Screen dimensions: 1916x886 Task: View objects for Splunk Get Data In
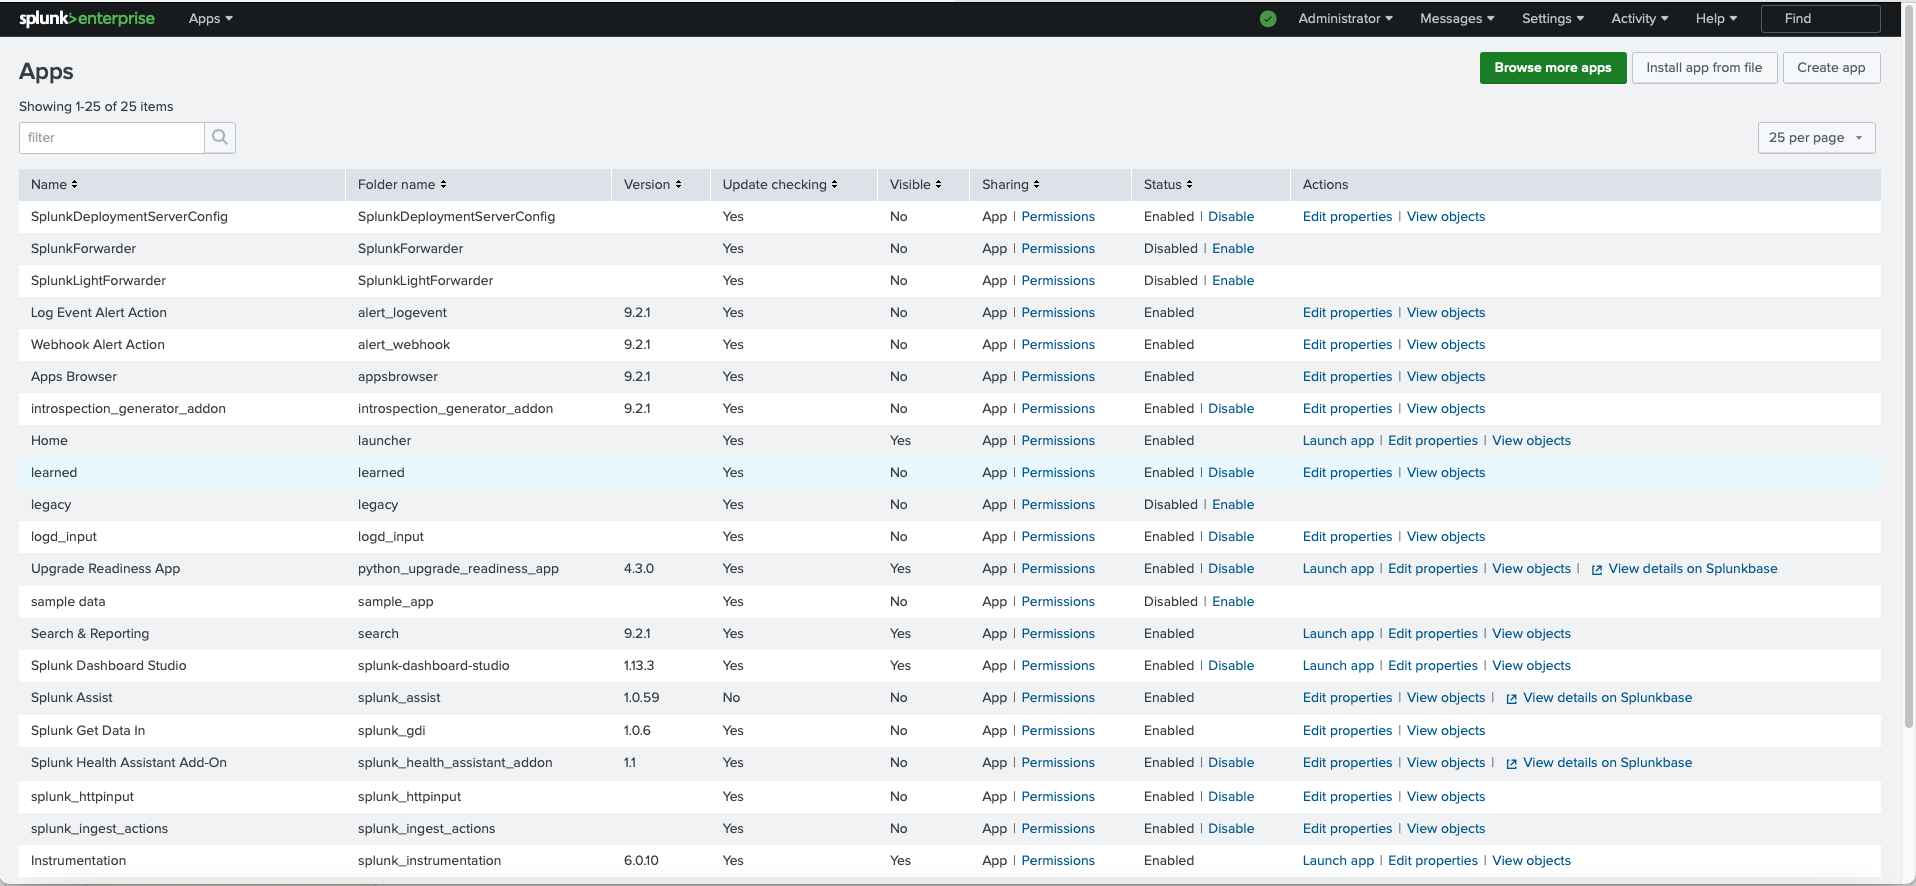click(1446, 731)
